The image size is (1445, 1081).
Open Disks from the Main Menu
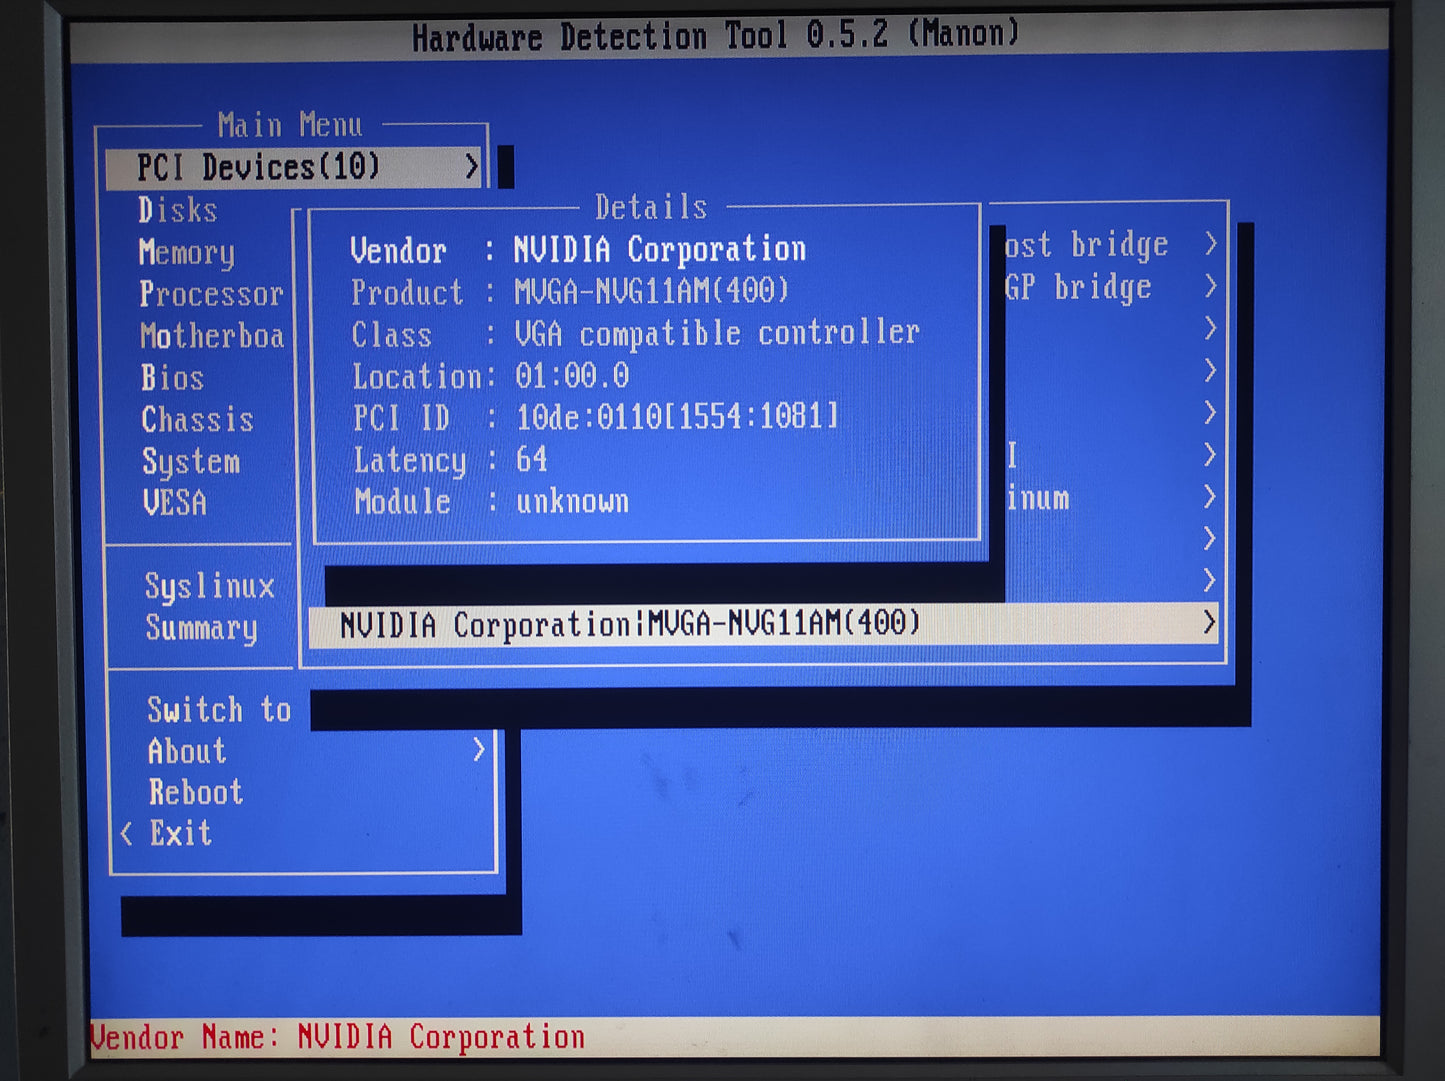[x=178, y=210]
